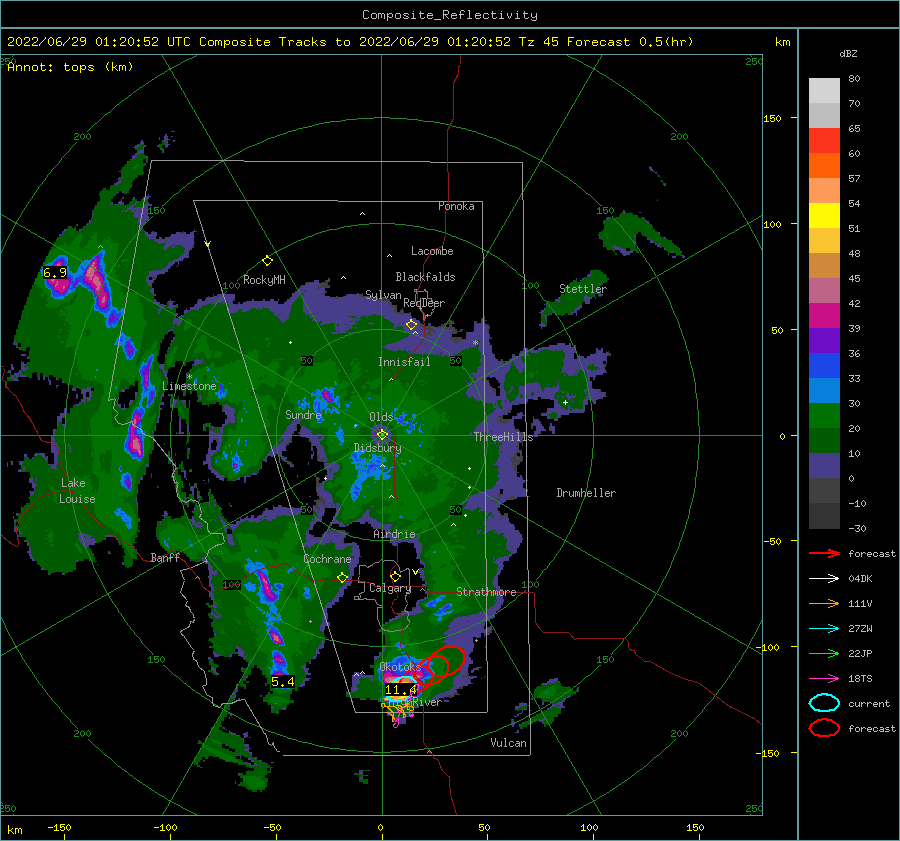This screenshot has height=841, width=900.
Task: Click the Drumheller city label
Action: 586,493
